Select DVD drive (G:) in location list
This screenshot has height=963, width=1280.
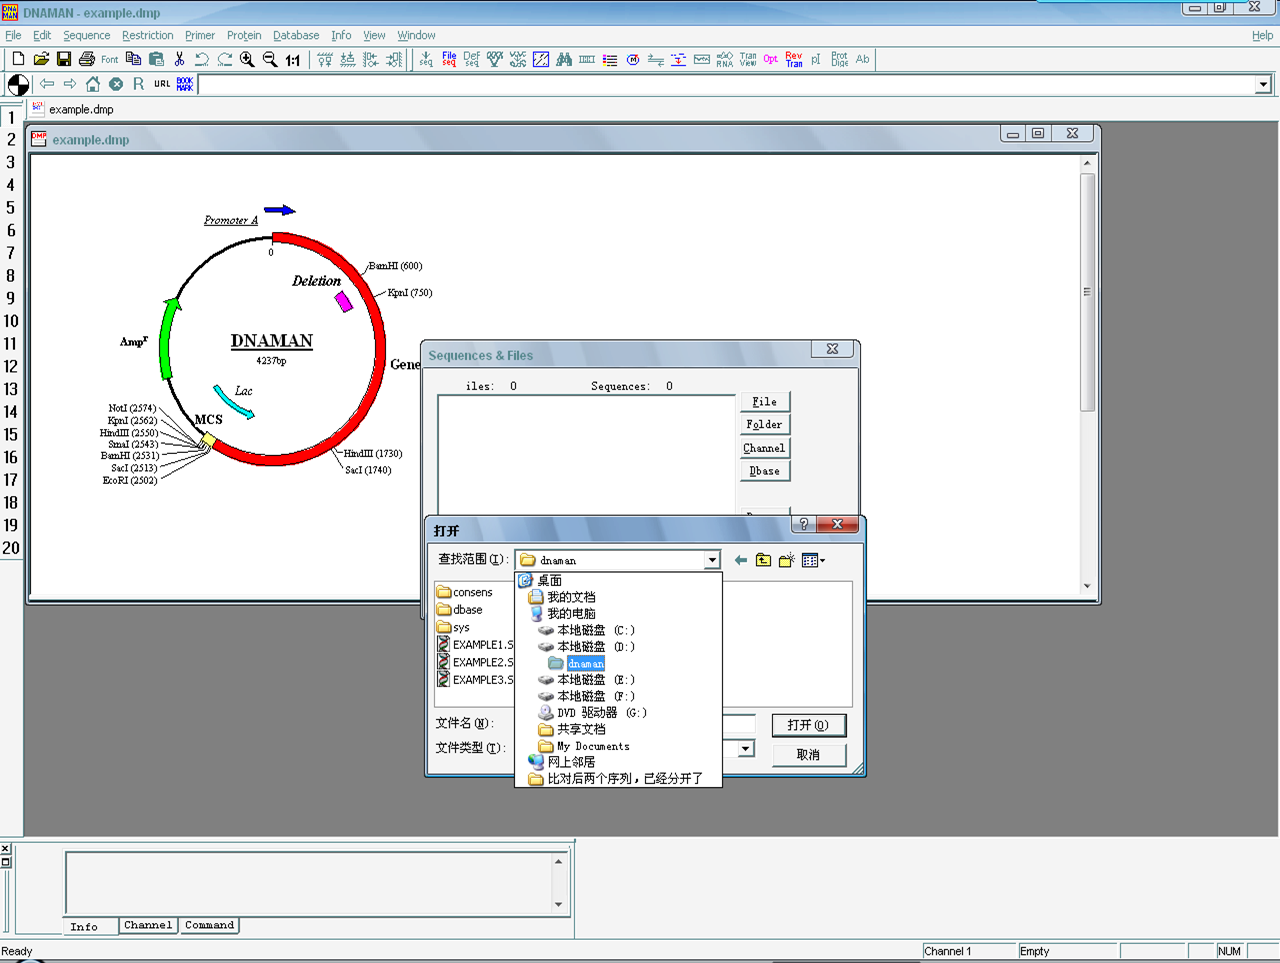[x=592, y=713]
